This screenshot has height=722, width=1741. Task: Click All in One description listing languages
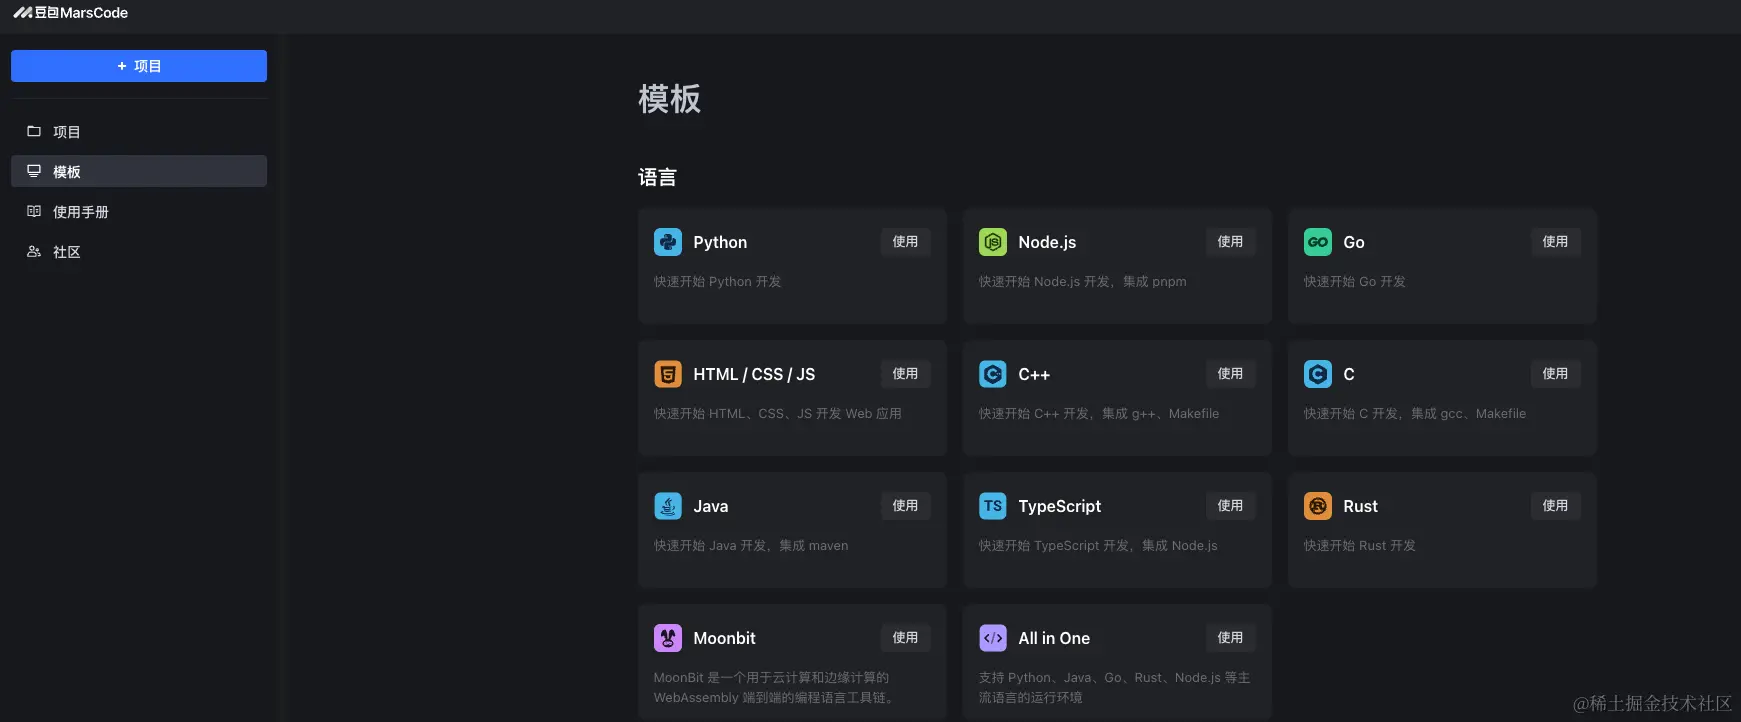[1114, 688]
